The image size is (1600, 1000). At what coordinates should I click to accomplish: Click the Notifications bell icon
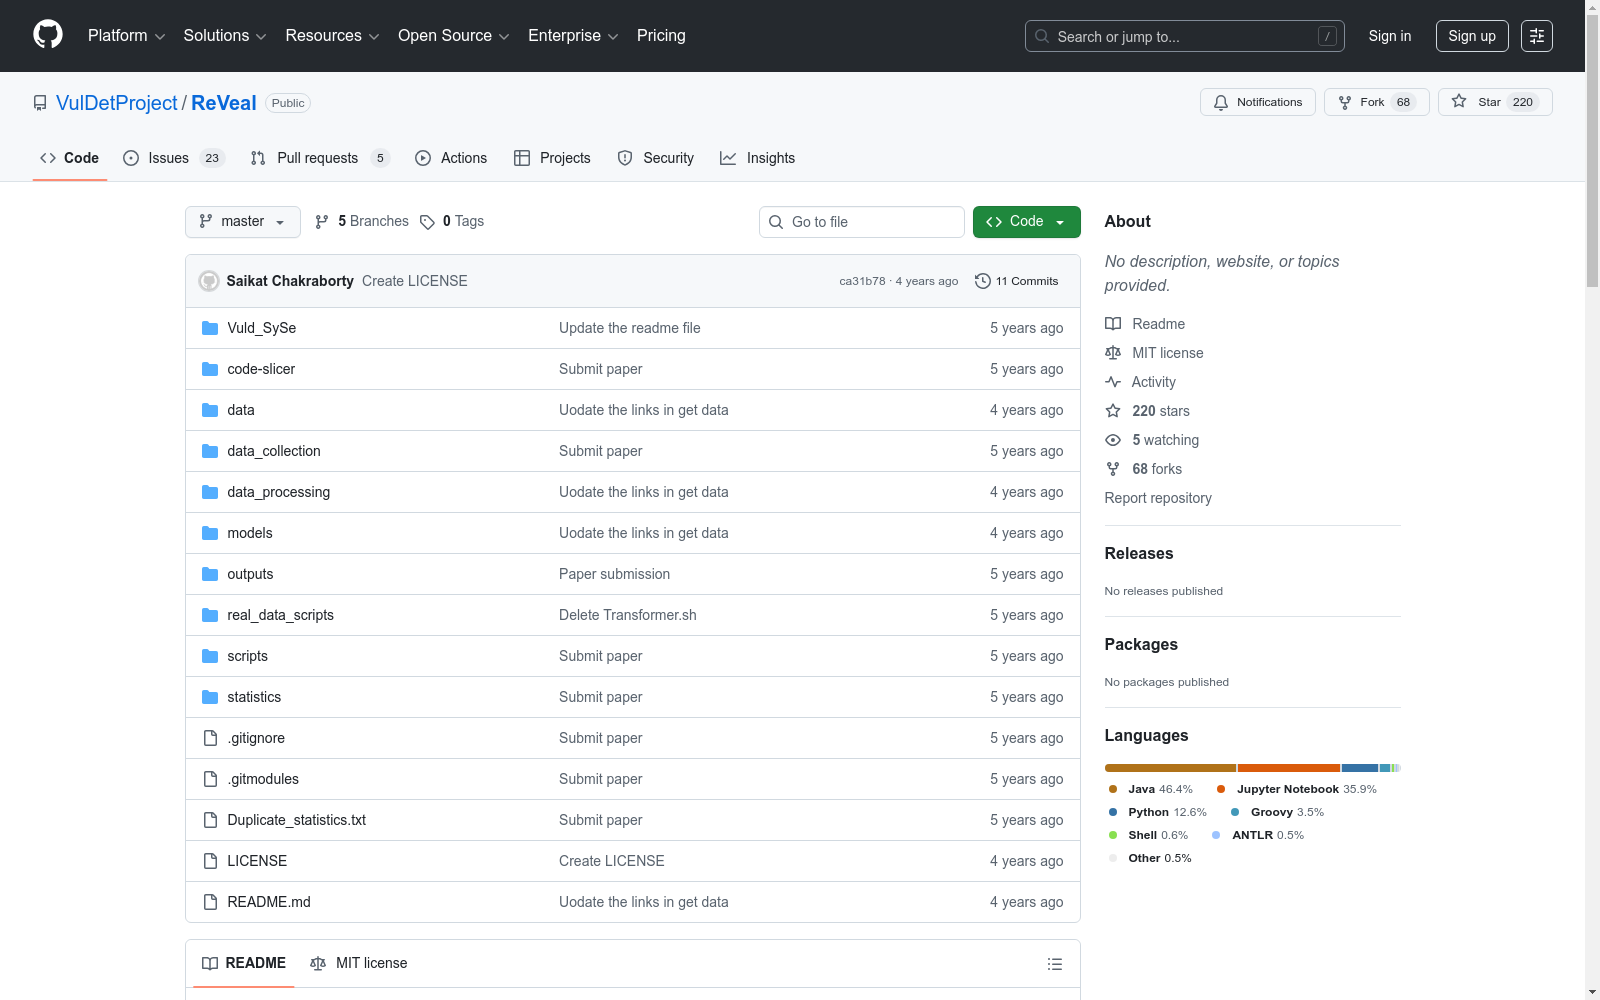pyautogui.click(x=1221, y=102)
